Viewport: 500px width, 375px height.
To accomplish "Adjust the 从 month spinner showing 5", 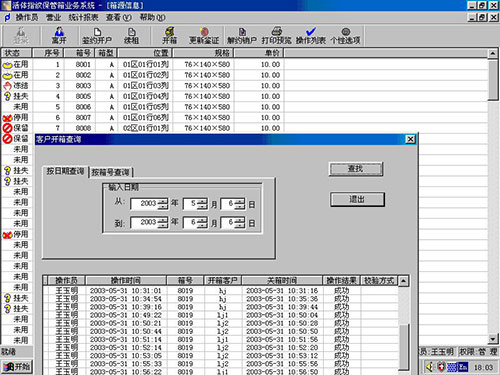I will pos(202,204).
